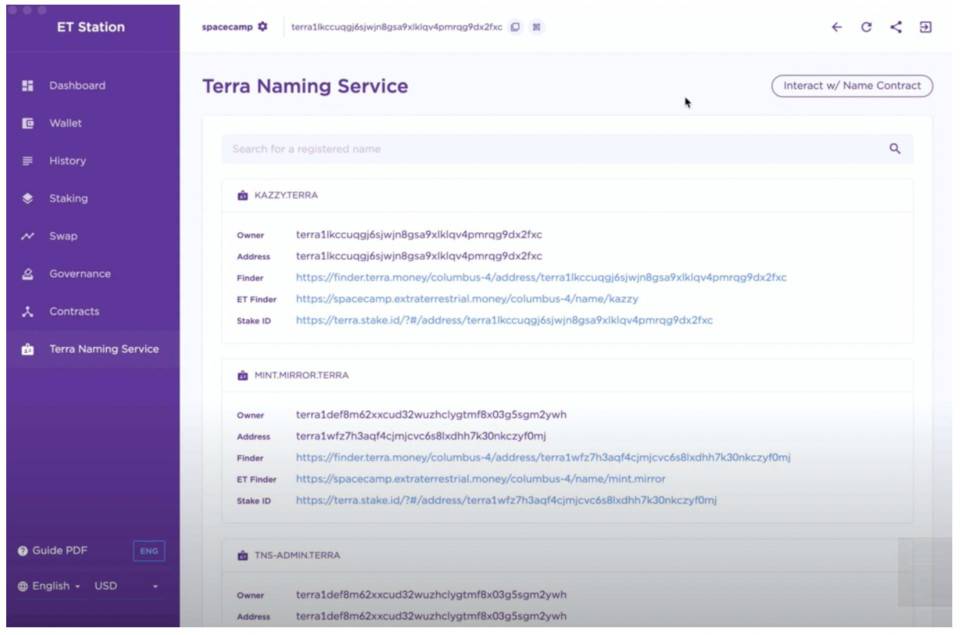Click TNS-ADMIN.TERRA Owner address value

pyautogui.click(x=431, y=595)
